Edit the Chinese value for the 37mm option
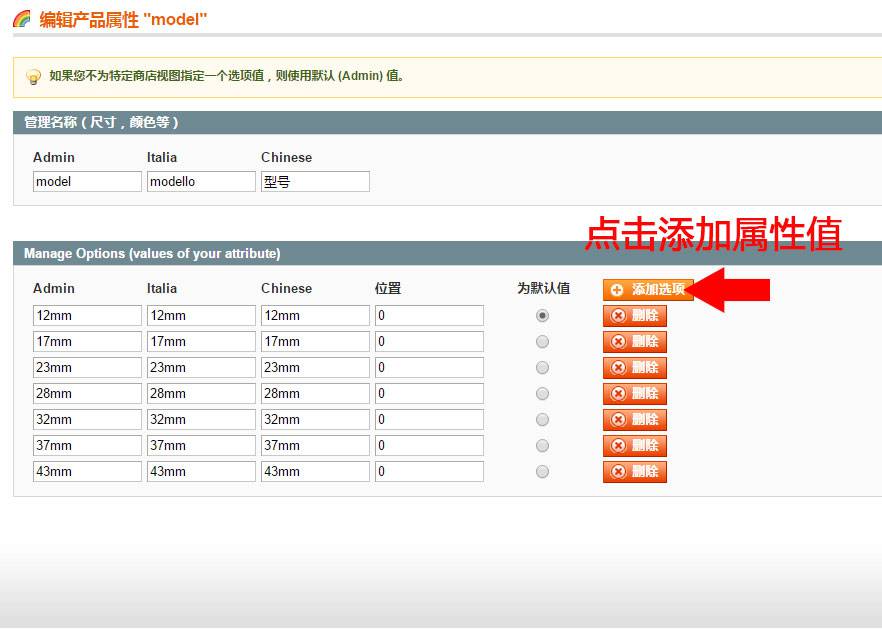The height and width of the screenshot is (630, 882). [315, 445]
